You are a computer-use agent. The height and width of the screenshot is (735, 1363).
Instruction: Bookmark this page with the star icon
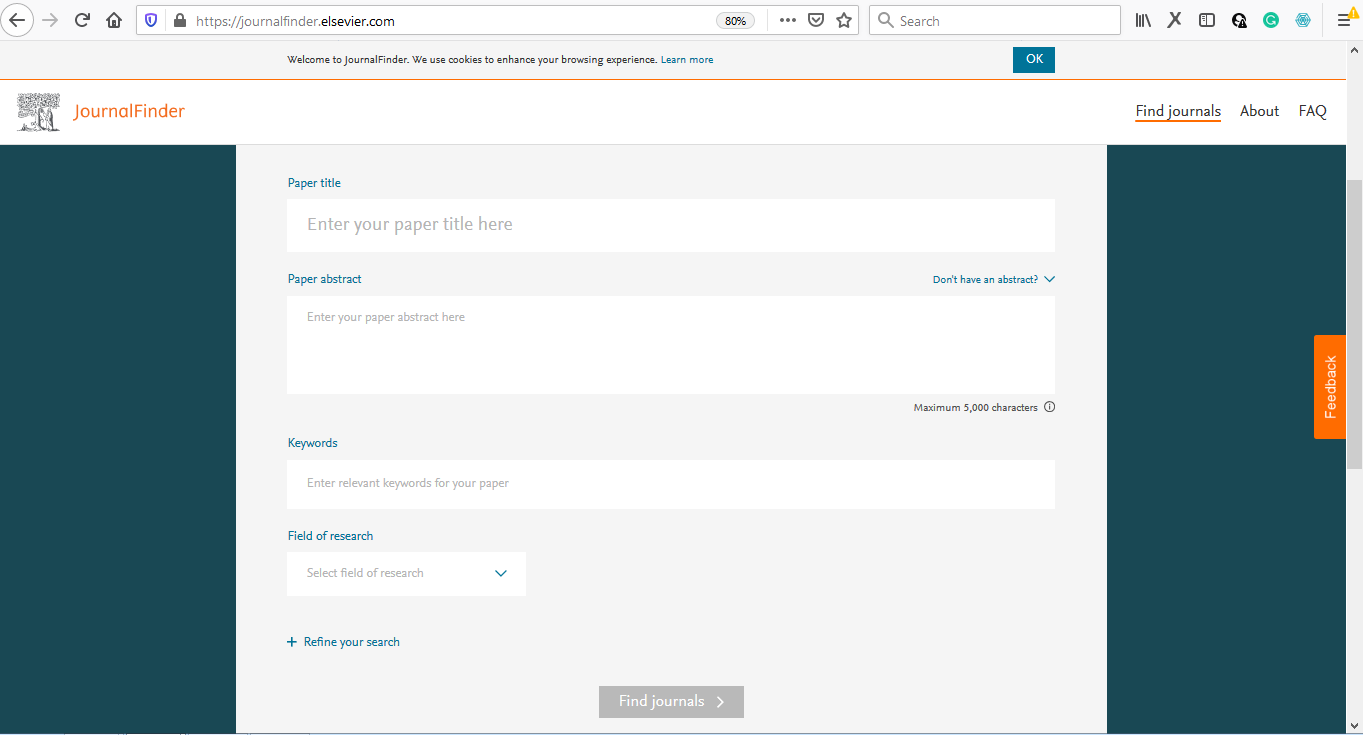(844, 20)
